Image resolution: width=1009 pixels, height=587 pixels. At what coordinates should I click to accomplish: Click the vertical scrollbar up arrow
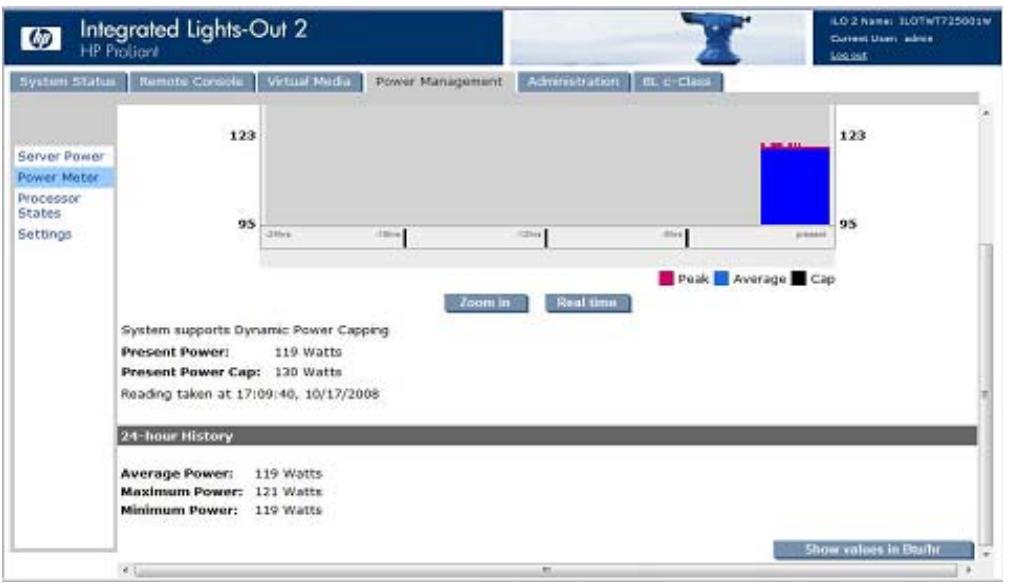coord(985,113)
